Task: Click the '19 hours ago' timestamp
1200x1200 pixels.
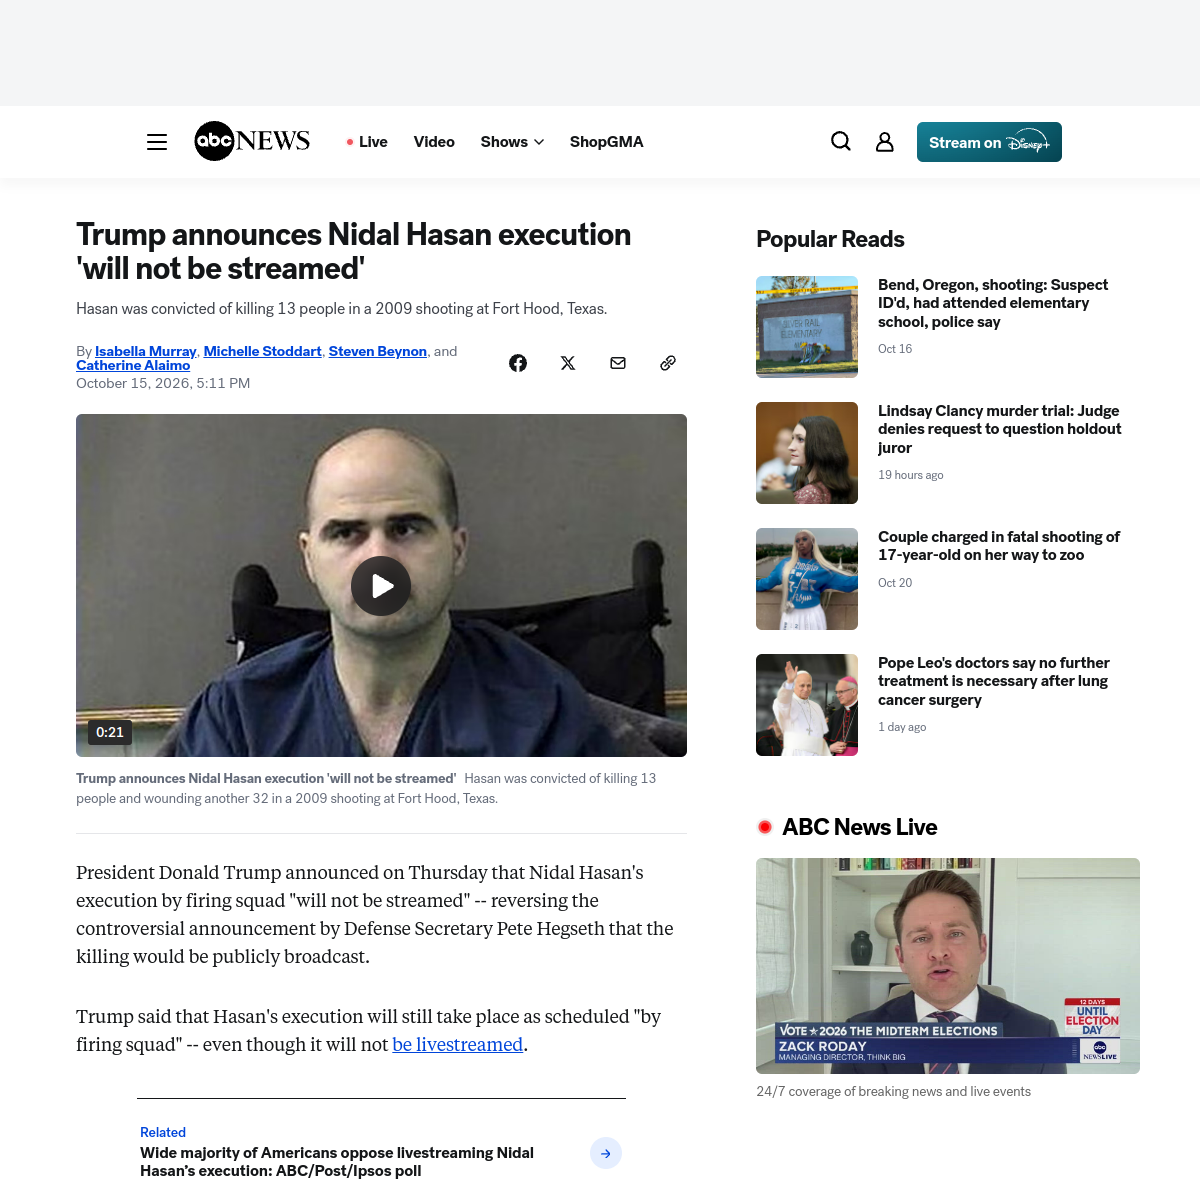Action: (911, 475)
